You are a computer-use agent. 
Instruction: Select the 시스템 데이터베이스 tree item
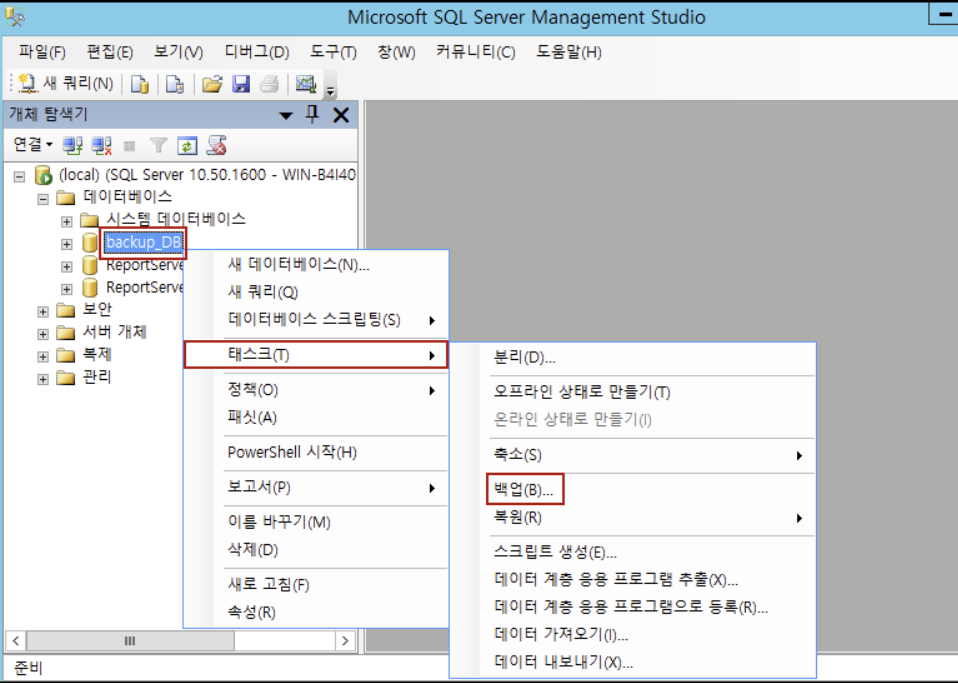point(176,219)
